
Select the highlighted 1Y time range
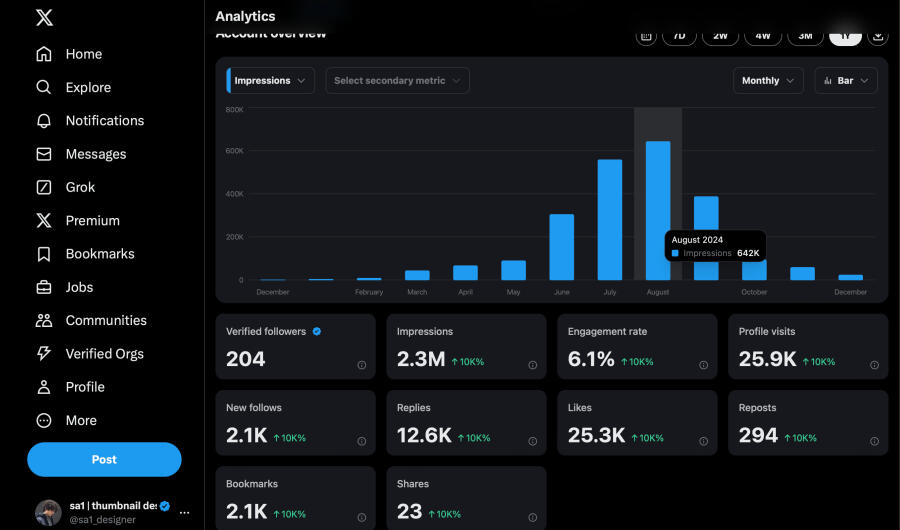coord(845,36)
